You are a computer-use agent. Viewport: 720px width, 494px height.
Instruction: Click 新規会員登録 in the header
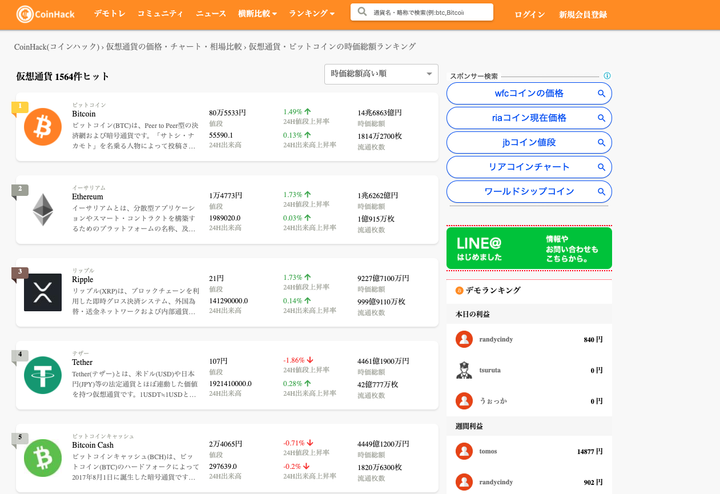(583, 15)
